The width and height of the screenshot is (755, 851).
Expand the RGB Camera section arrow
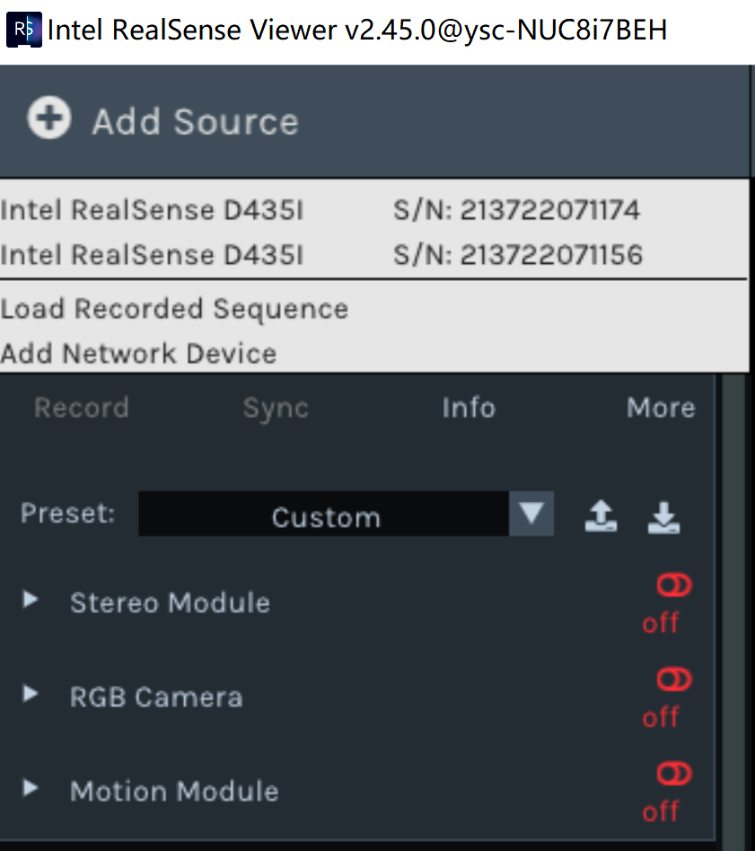click(31, 694)
